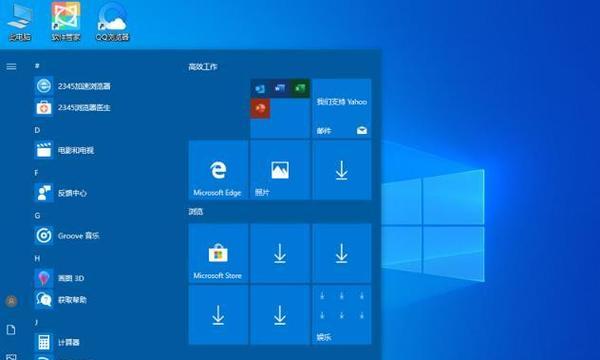Open the Documents shortcut in the Start sidebar

(x=11, y=329)
